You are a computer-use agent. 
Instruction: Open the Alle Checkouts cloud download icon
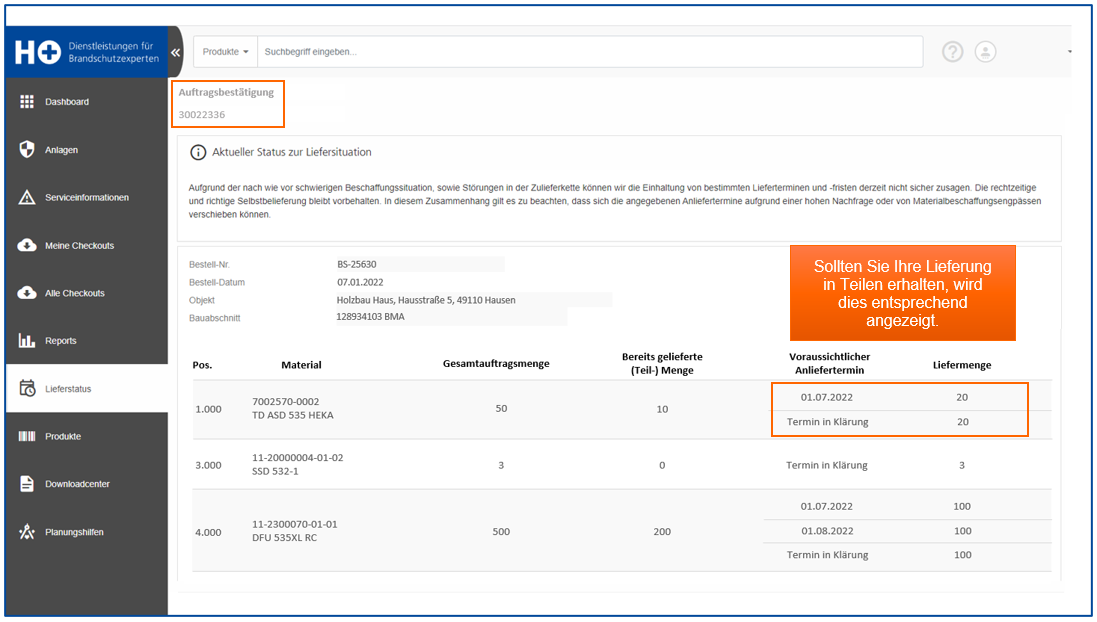point(27,292)
